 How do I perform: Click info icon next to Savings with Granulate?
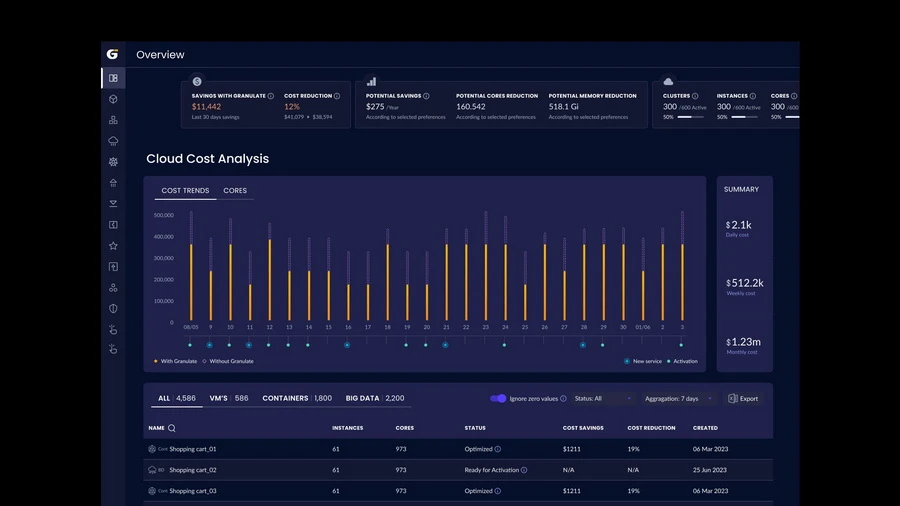[270, 96]
